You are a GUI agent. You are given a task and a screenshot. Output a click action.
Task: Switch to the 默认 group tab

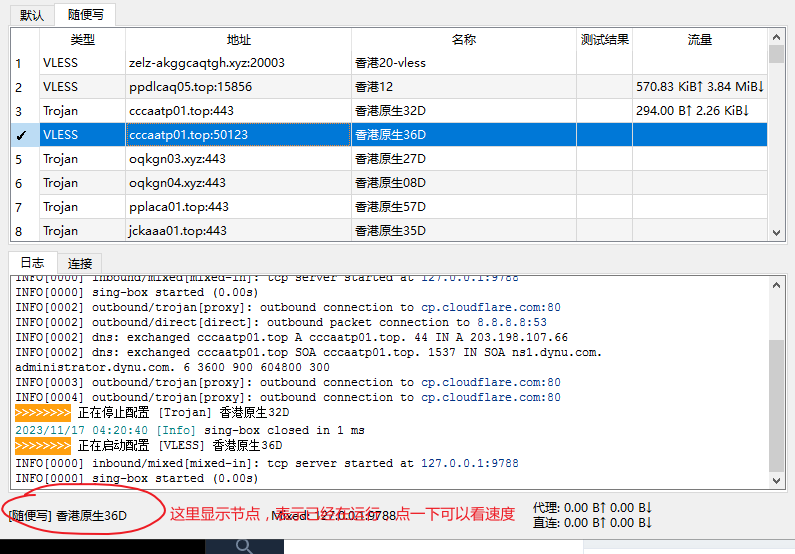(x=32, y=15)
